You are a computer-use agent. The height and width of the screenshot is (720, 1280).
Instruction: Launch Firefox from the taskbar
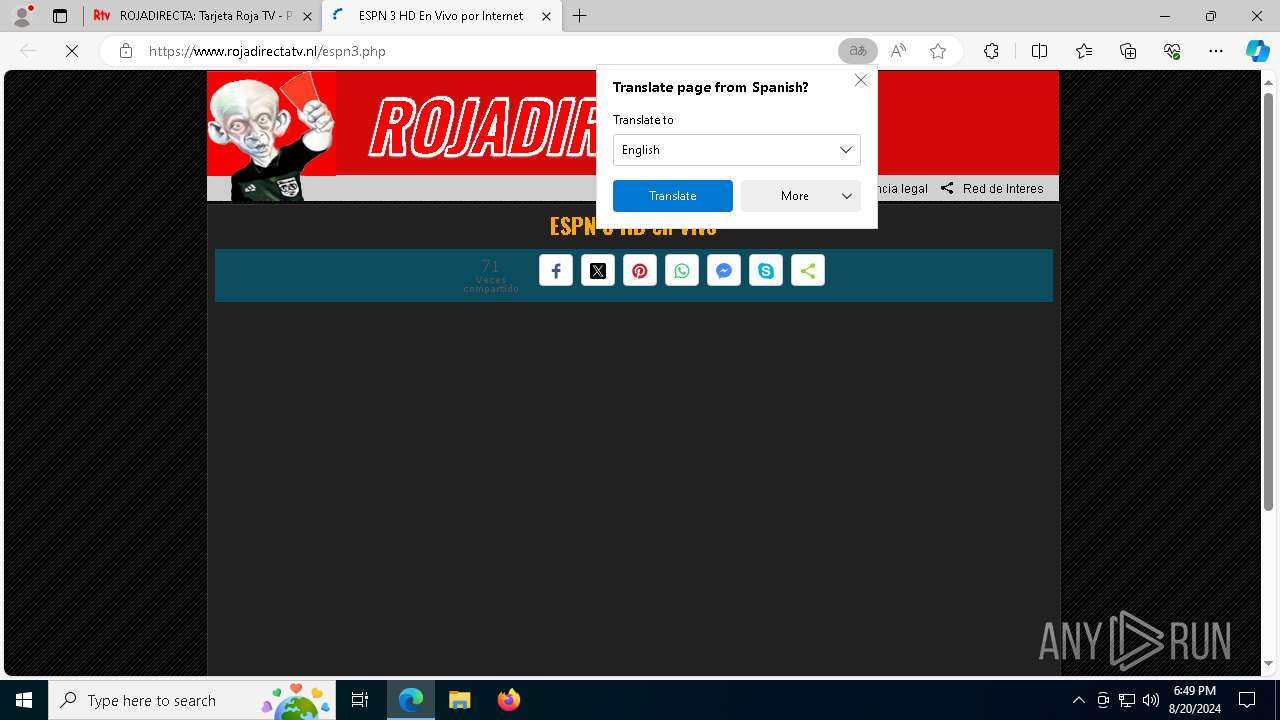tap(508, 700)
